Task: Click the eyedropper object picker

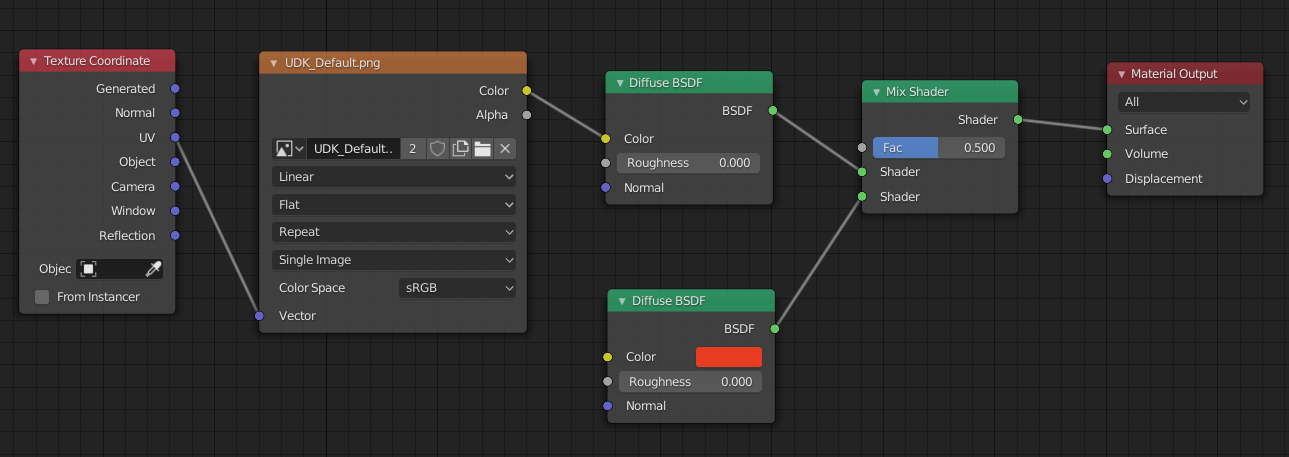Action: tap(153, 269)
